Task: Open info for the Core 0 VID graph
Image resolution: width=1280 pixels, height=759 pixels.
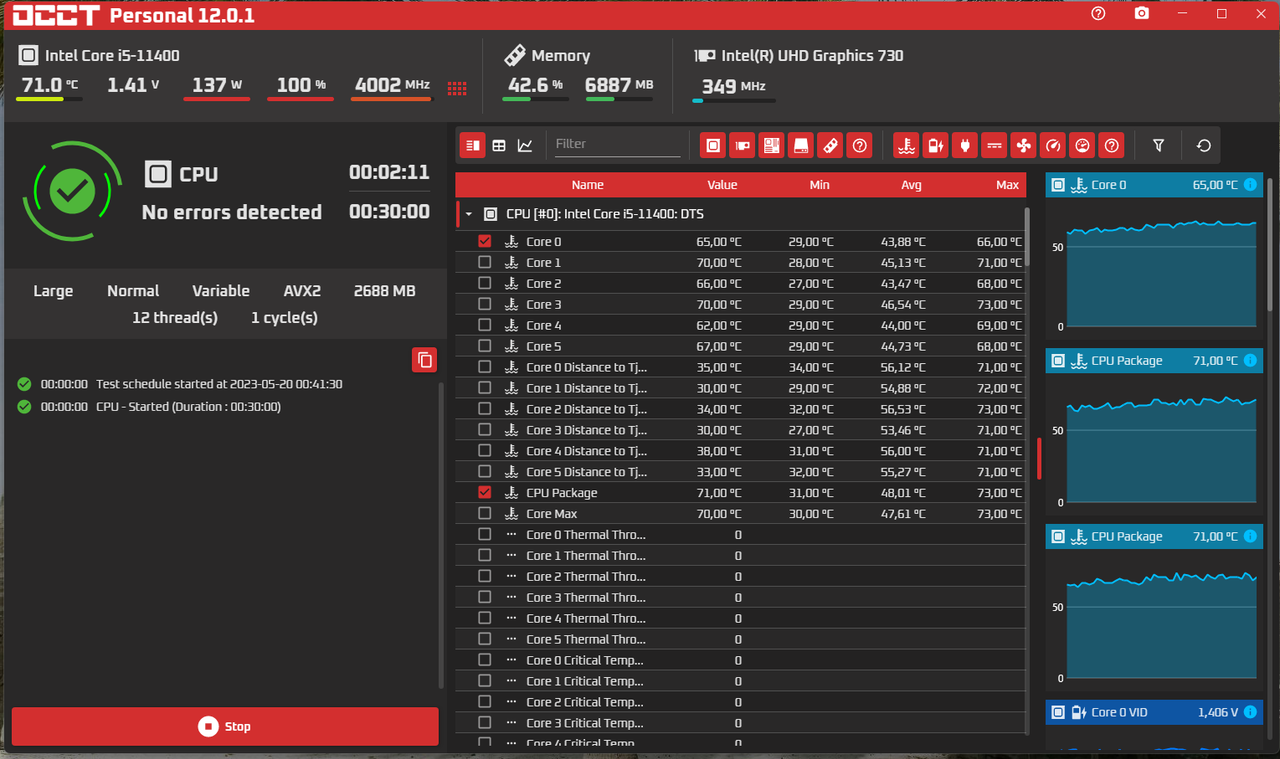Action: (1250, 712)
